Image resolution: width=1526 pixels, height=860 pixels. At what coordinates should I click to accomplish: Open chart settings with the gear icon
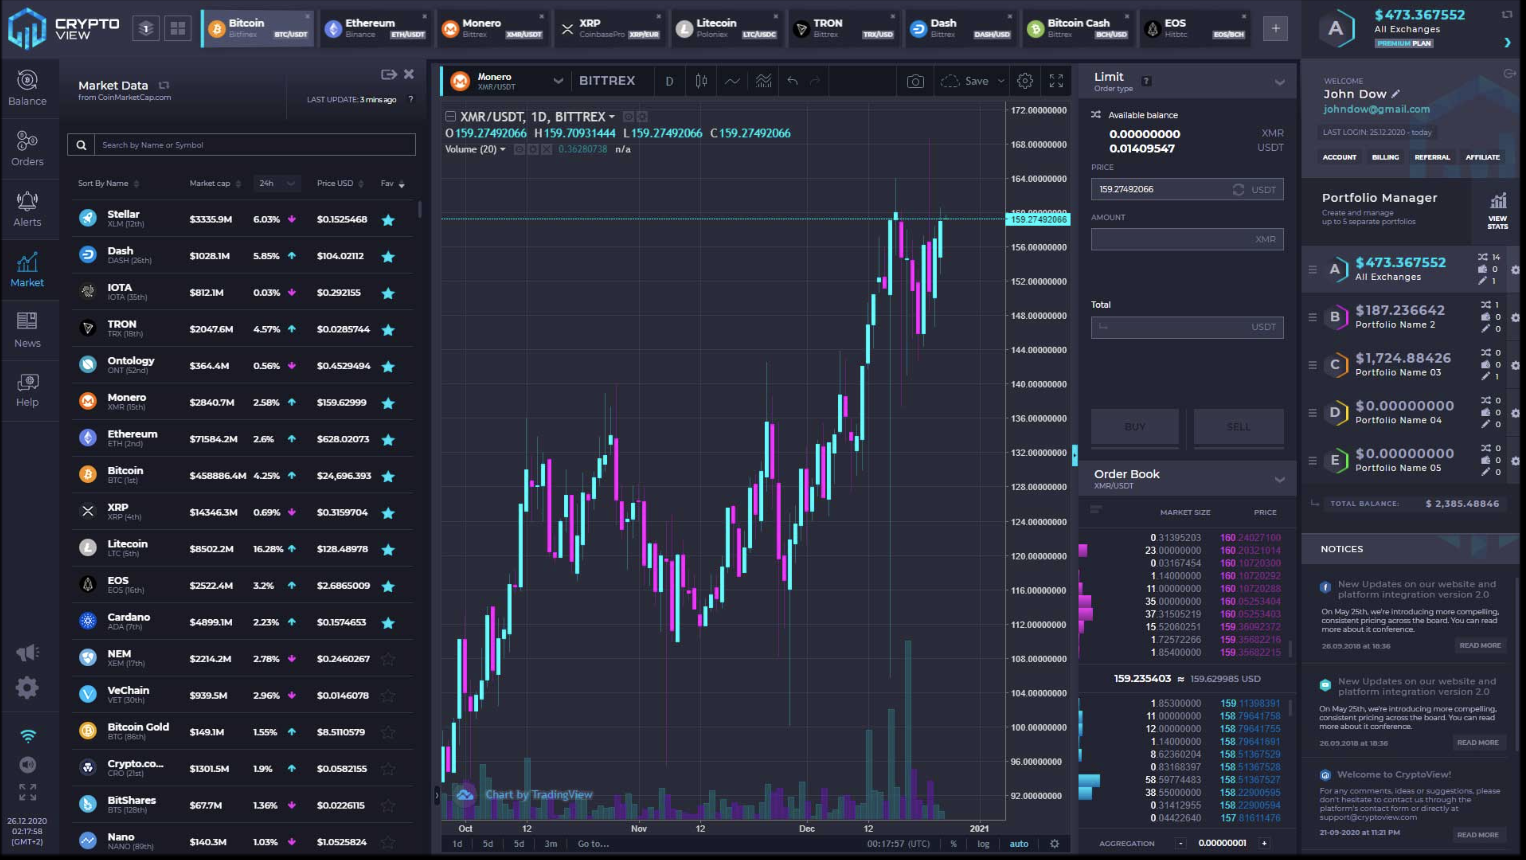(1025, 80)
